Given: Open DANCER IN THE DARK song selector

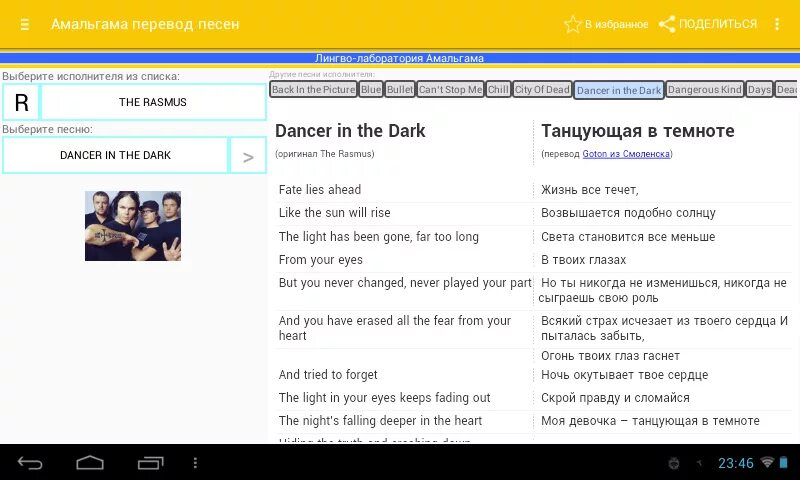Looking at the screenshot, I should point(115,155).
